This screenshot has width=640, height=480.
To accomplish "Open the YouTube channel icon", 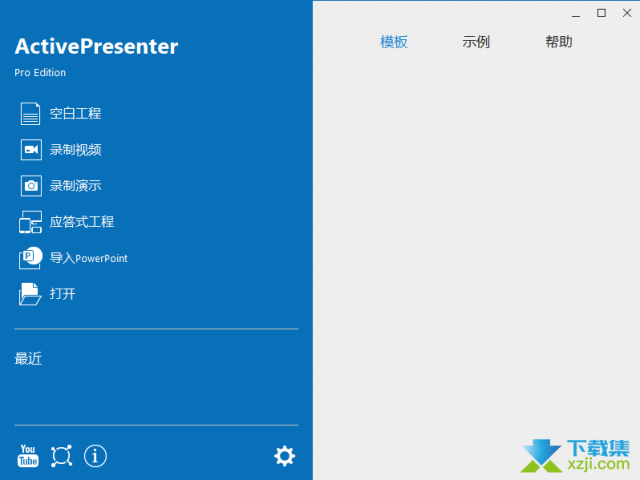I will click(x=28, y=456).
